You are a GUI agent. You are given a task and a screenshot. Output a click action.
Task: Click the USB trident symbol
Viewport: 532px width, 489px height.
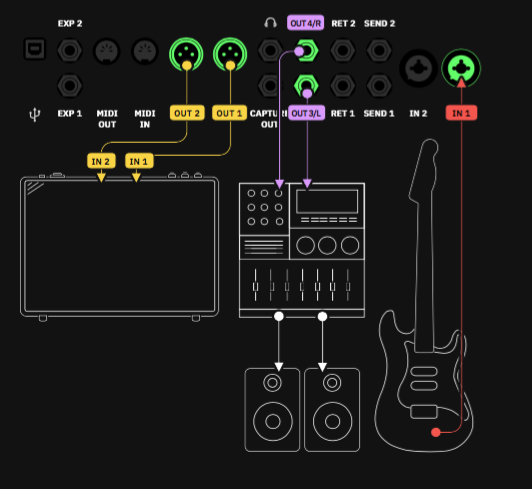pos(35,115)
